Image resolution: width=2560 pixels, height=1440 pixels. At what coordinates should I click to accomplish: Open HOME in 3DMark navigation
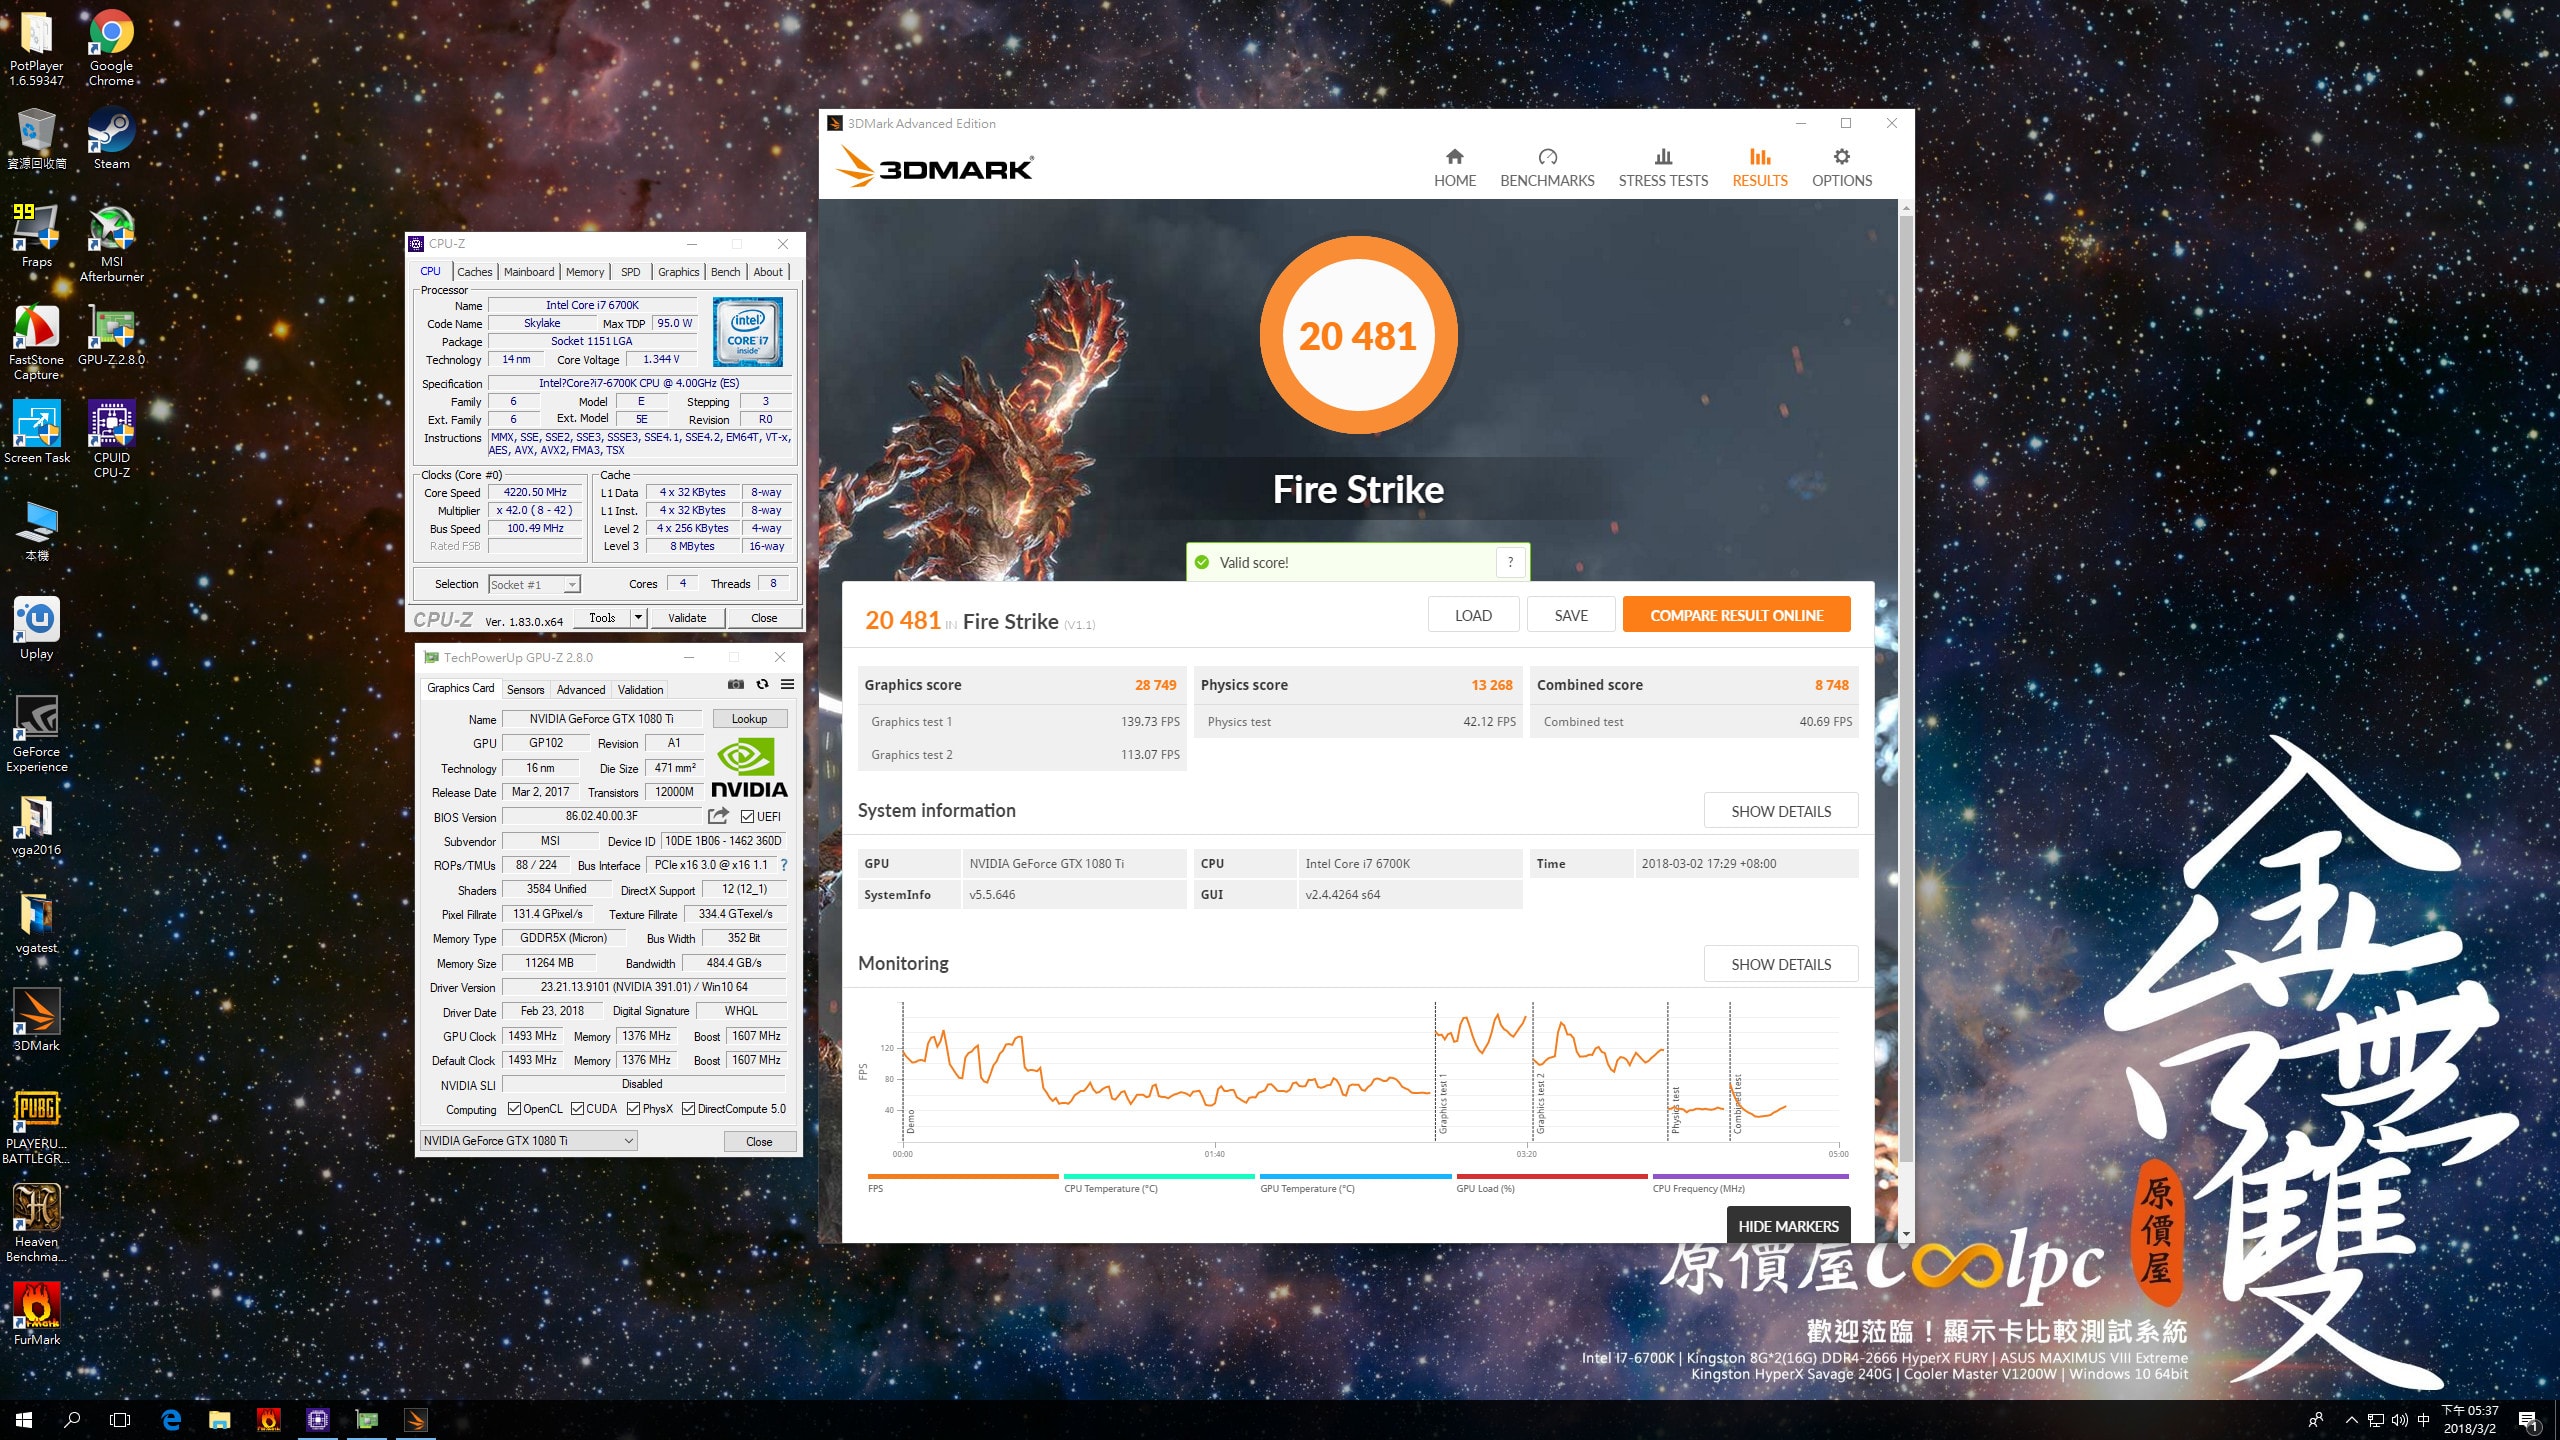point(1454,168)
